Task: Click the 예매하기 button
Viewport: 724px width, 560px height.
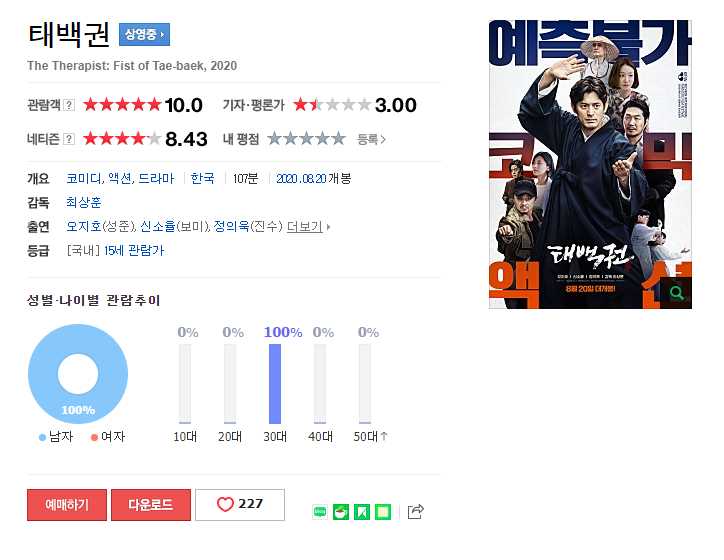Action: pos(67,505)
